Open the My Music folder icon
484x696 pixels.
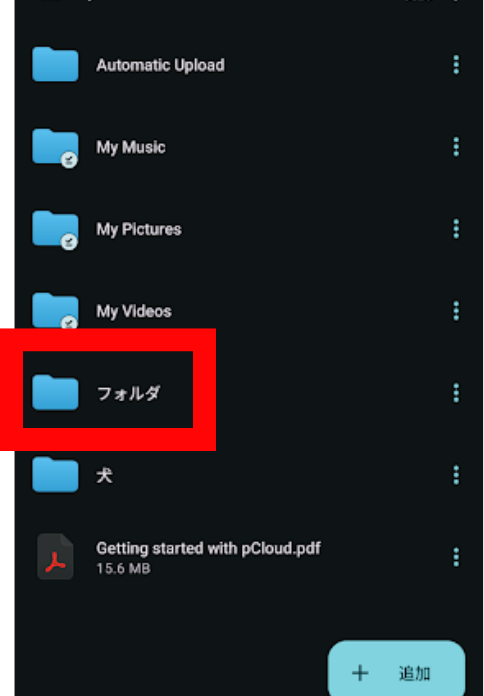pos(56,147)
